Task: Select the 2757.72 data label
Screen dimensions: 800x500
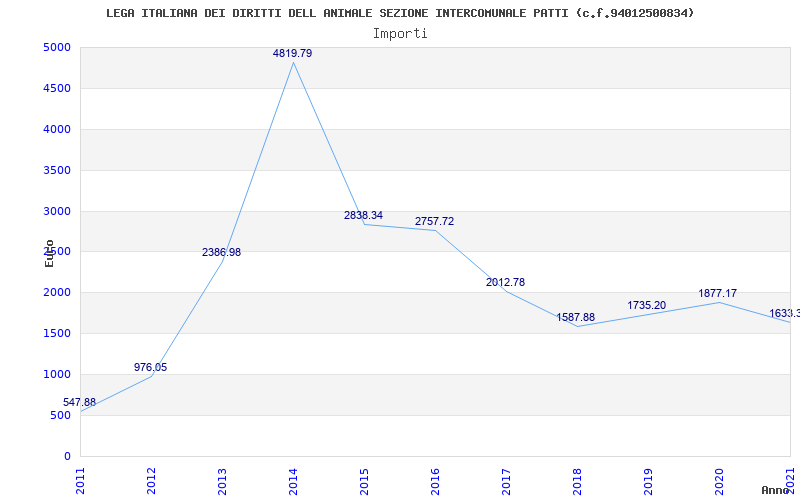Action: coord(434,221)
